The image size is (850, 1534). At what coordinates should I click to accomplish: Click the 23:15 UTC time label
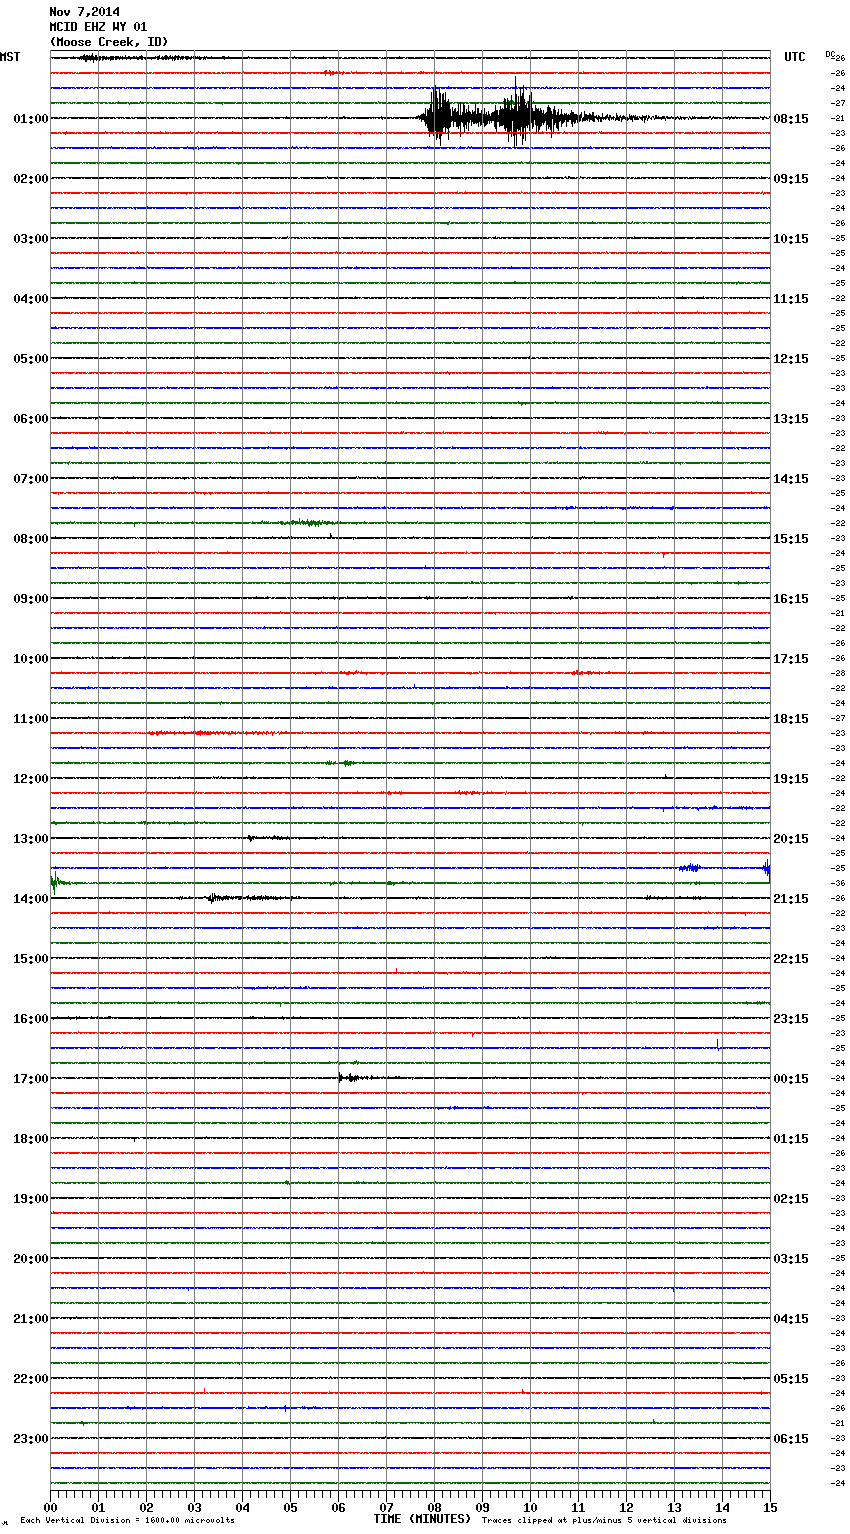(x=791, y=1019)
